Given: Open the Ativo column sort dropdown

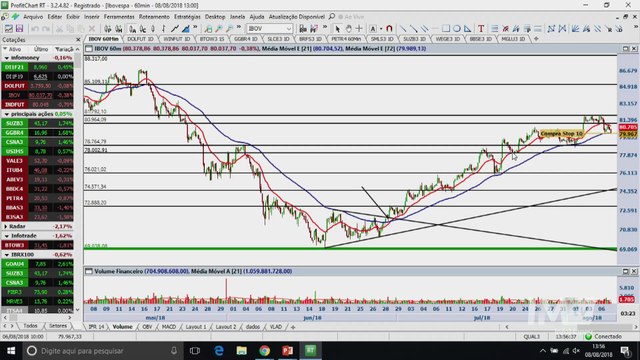Looking at the screenshot, I should 5,49.
